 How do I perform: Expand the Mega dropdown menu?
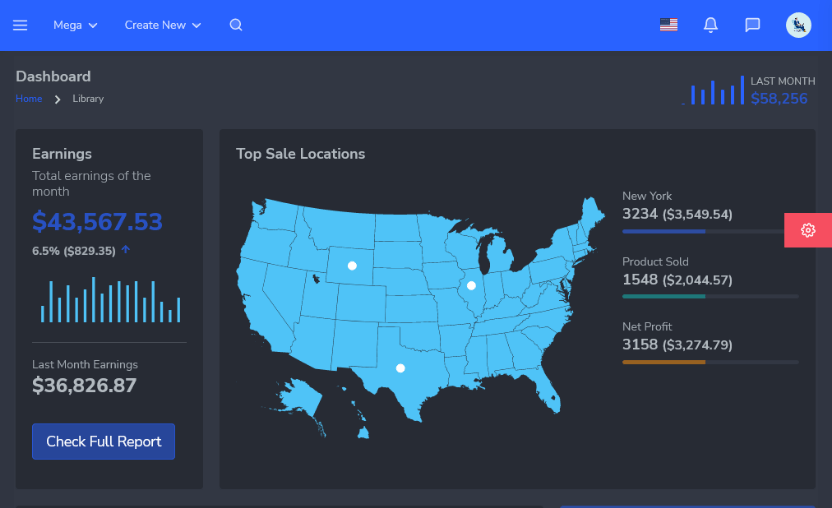point(75,25)
